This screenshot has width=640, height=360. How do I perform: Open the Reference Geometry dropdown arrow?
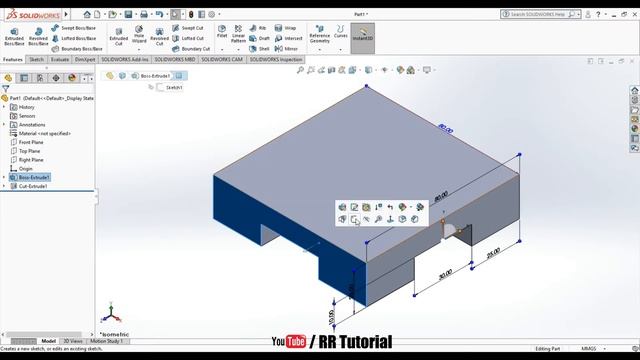coord(320,50)
